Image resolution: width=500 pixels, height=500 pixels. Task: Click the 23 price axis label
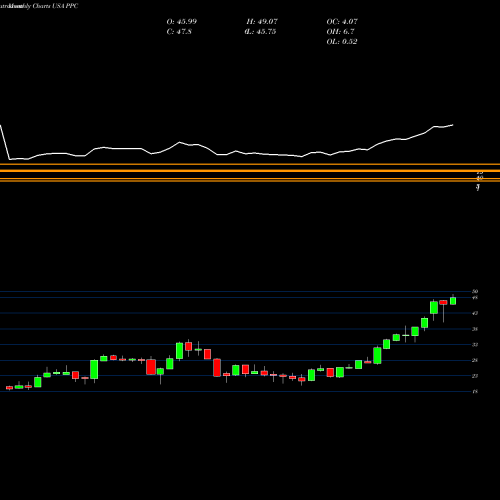[475, 376]
